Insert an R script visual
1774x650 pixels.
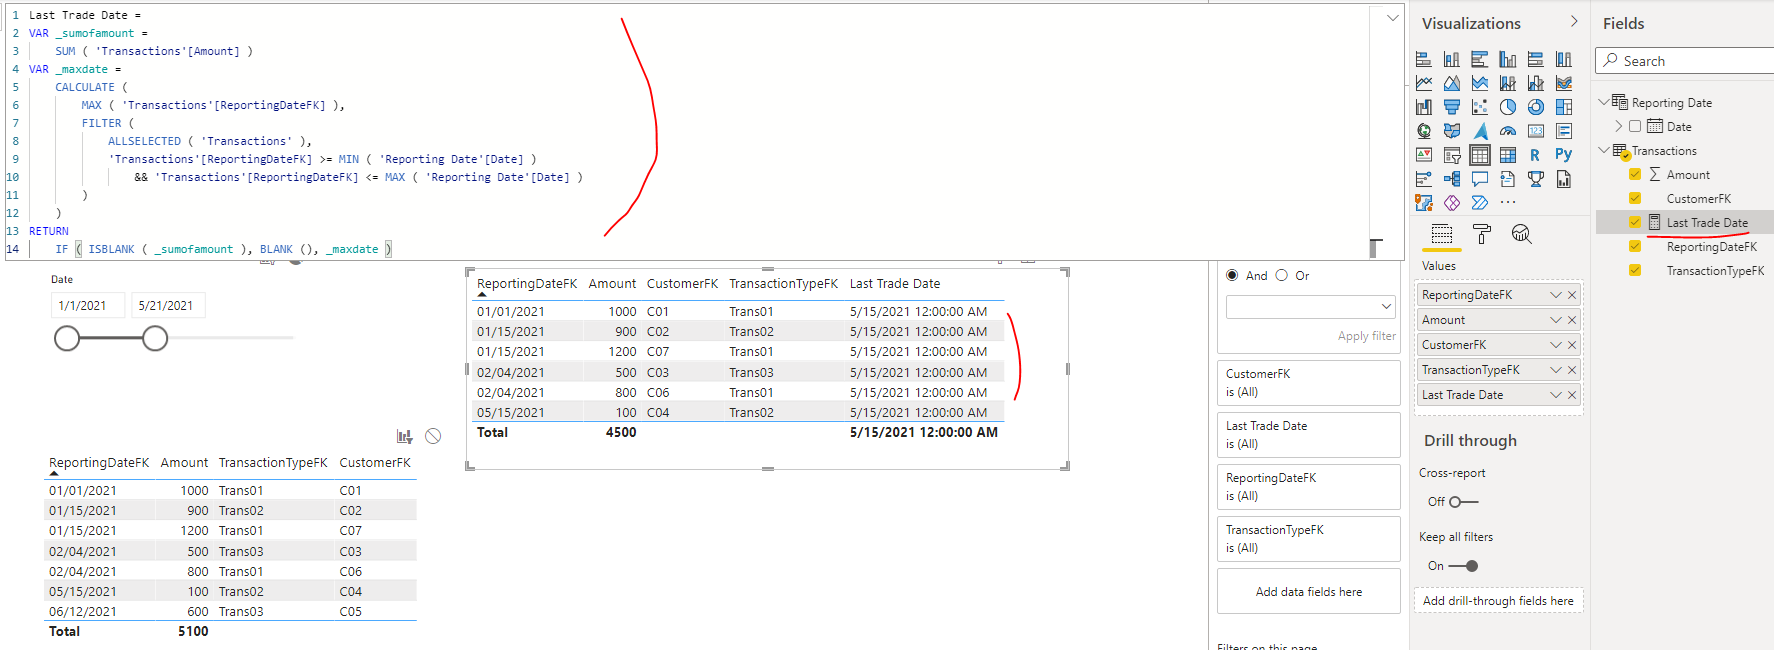(x=1536, y=155)
